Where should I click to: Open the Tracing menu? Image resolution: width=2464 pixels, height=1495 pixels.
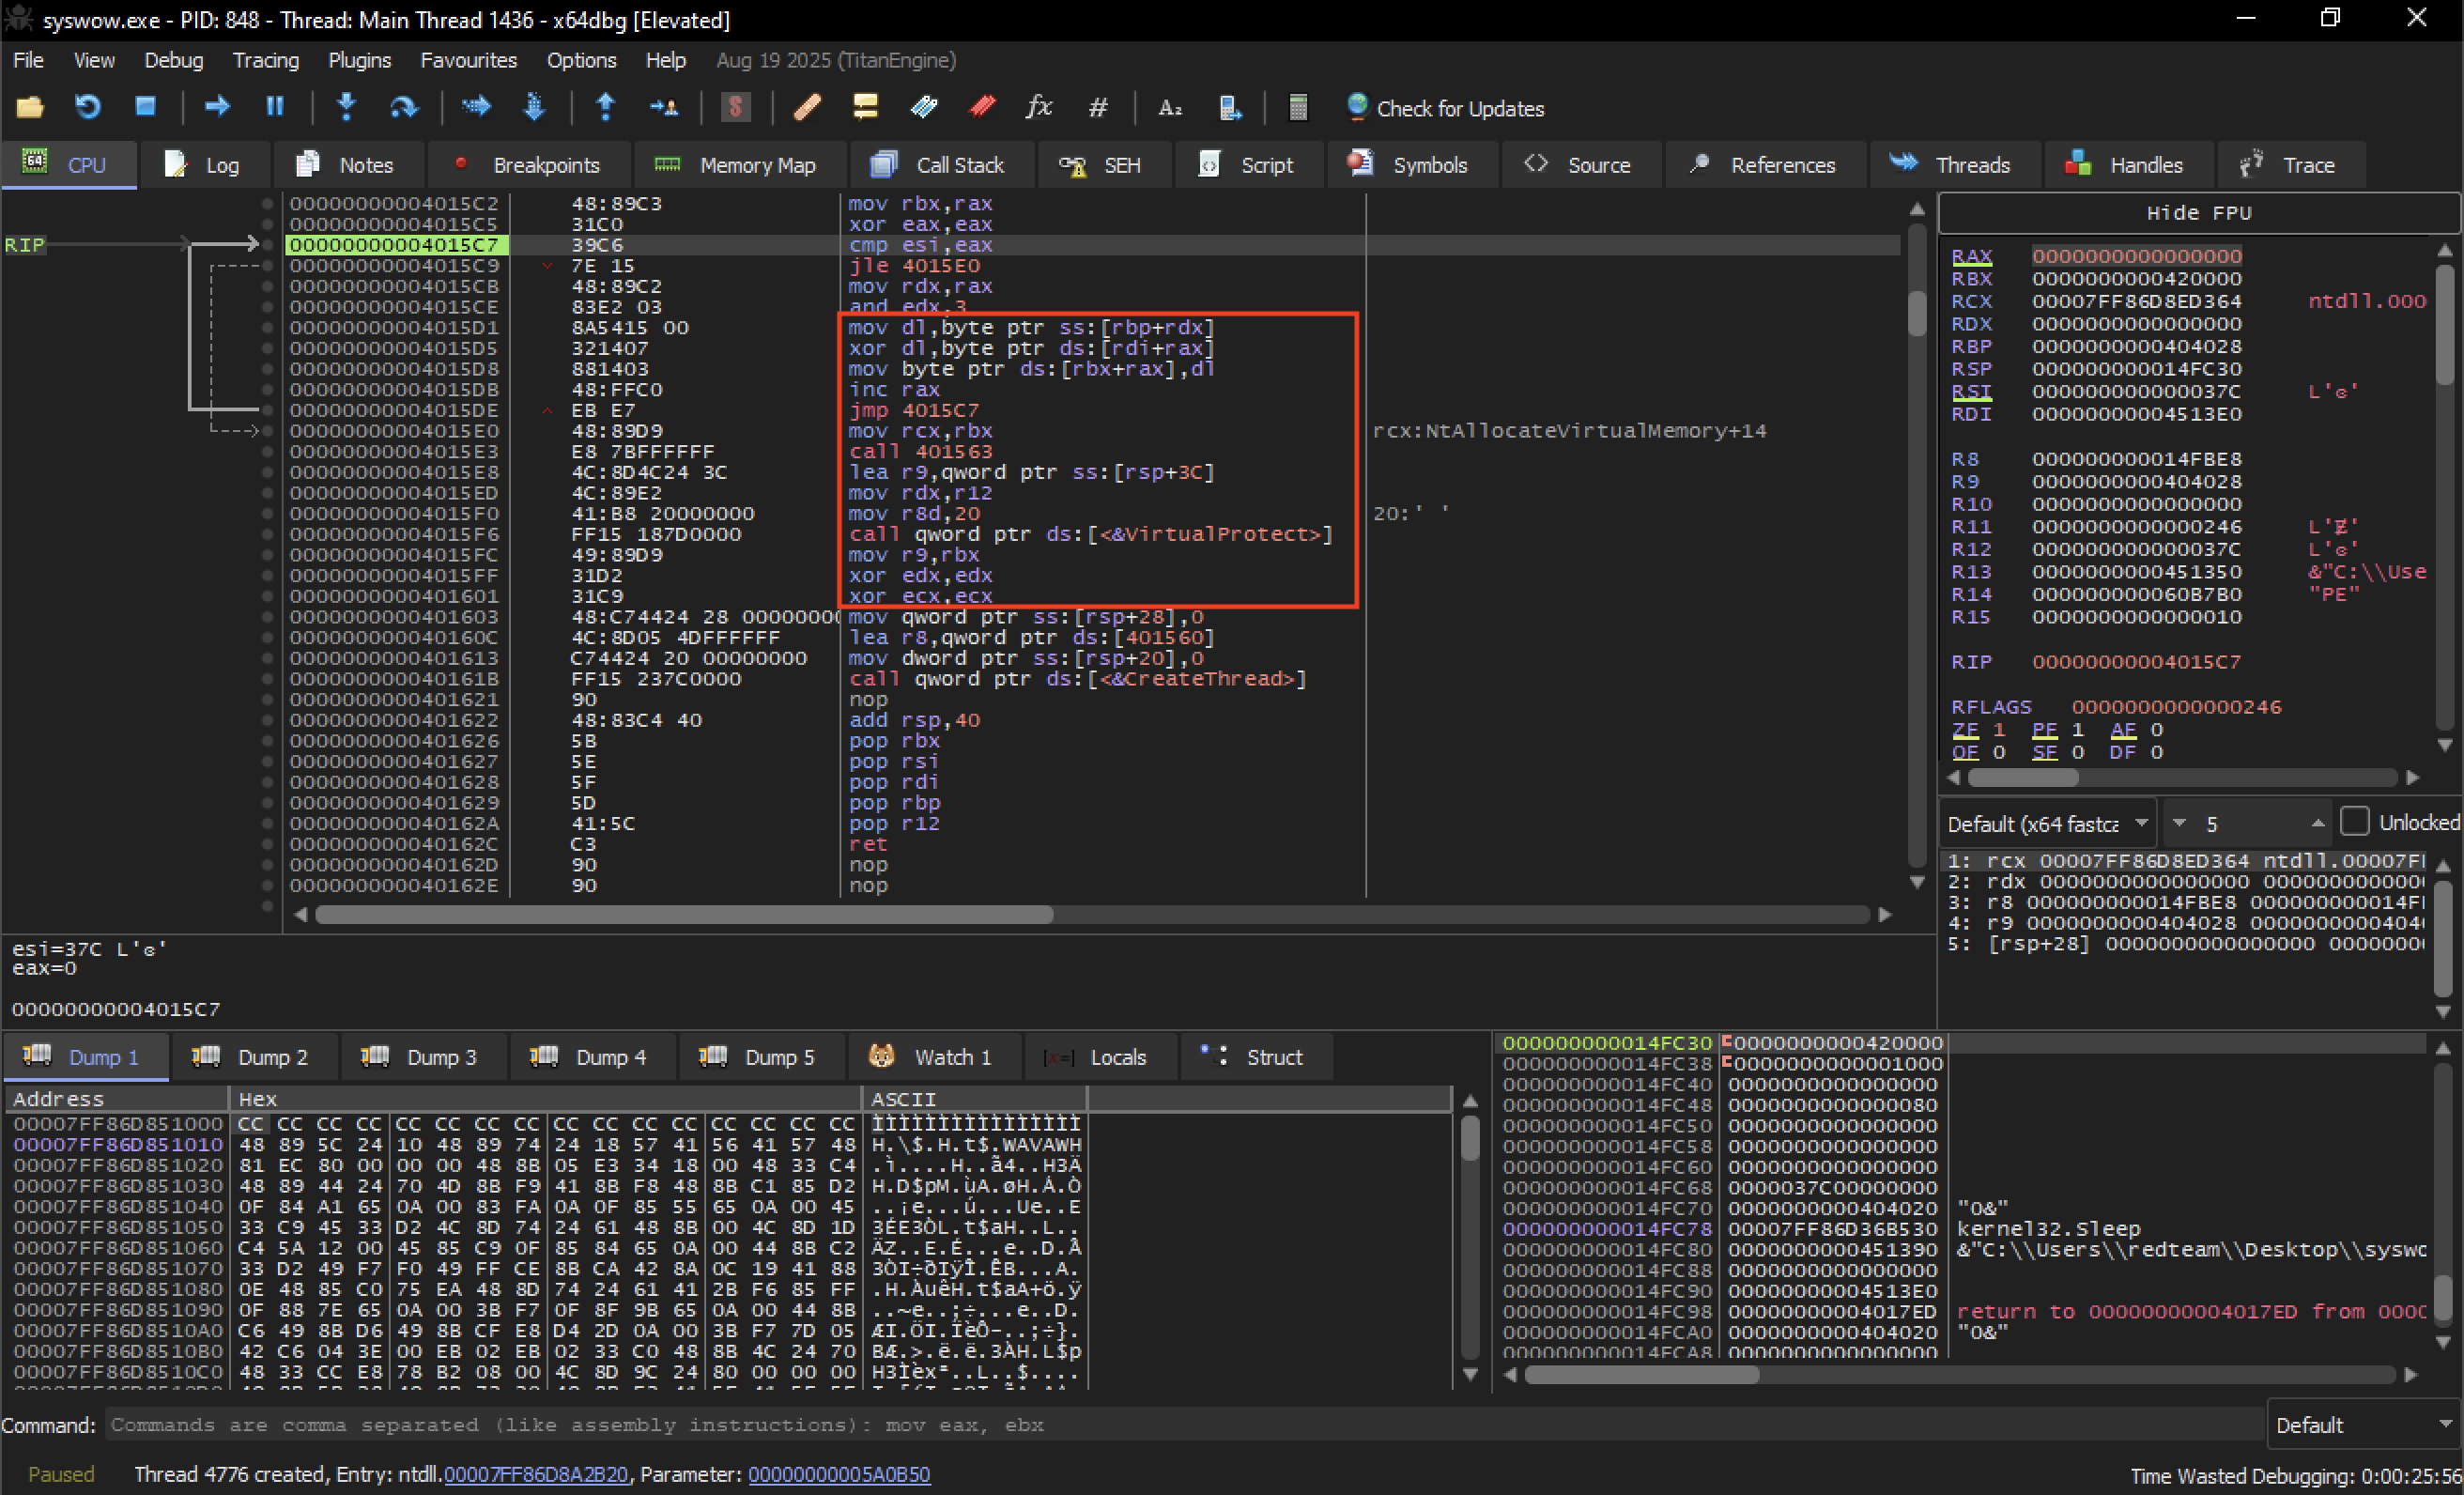coord(265,60)
